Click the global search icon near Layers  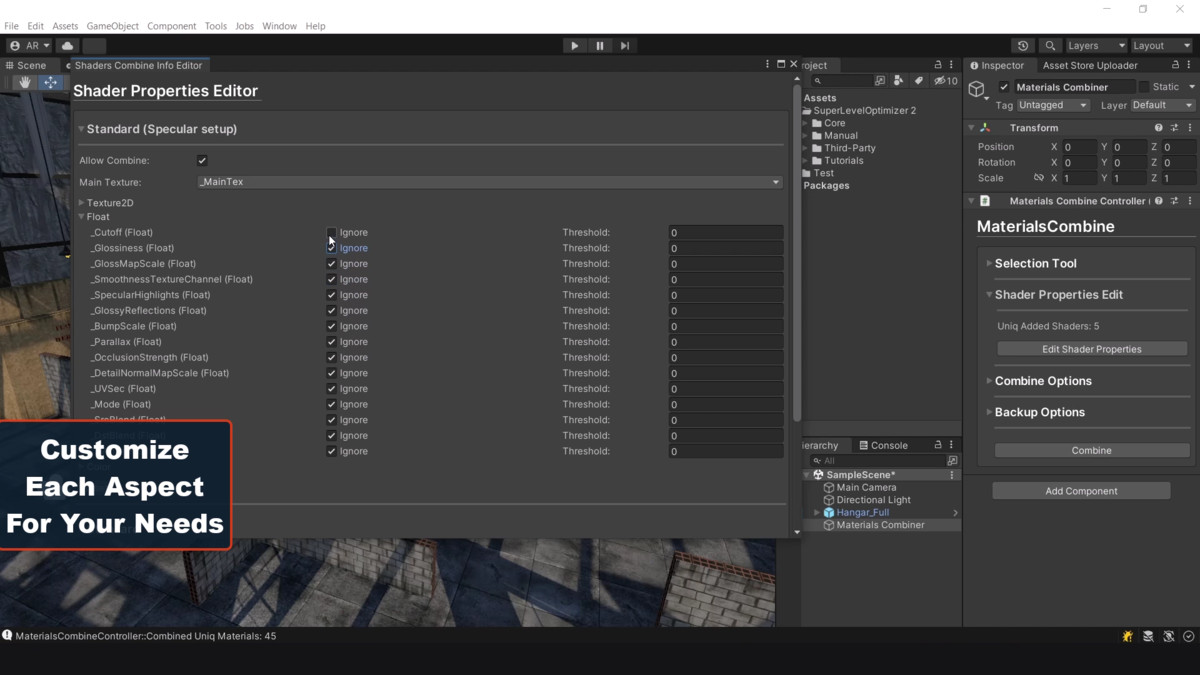(x=1050, y=45)
